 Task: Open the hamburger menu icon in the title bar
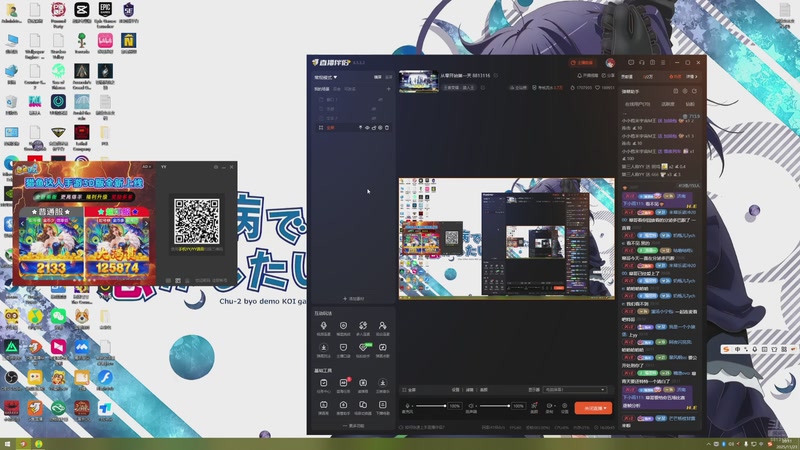point(663,63)
